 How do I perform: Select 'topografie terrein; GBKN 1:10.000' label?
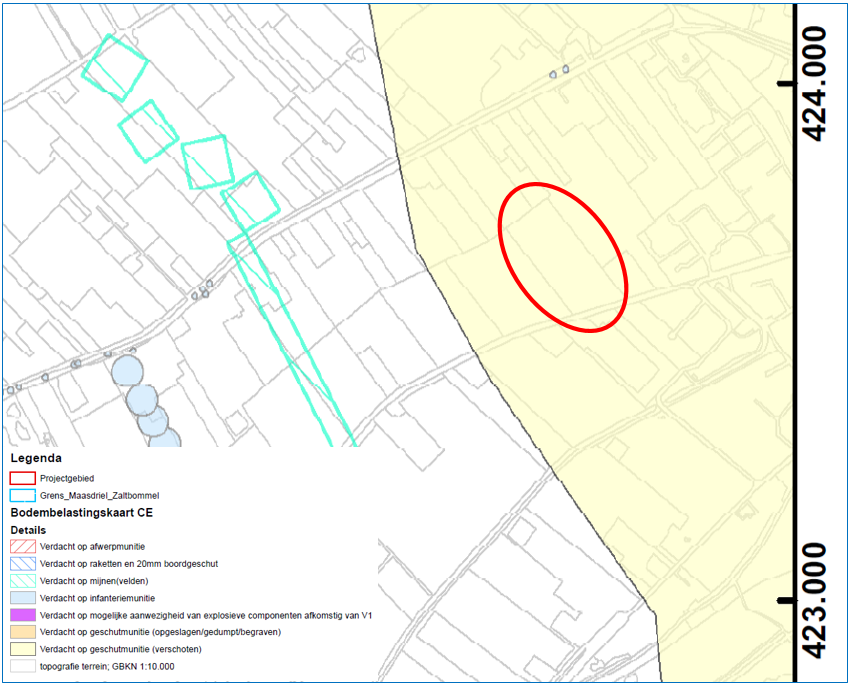[x=107, y=666]
